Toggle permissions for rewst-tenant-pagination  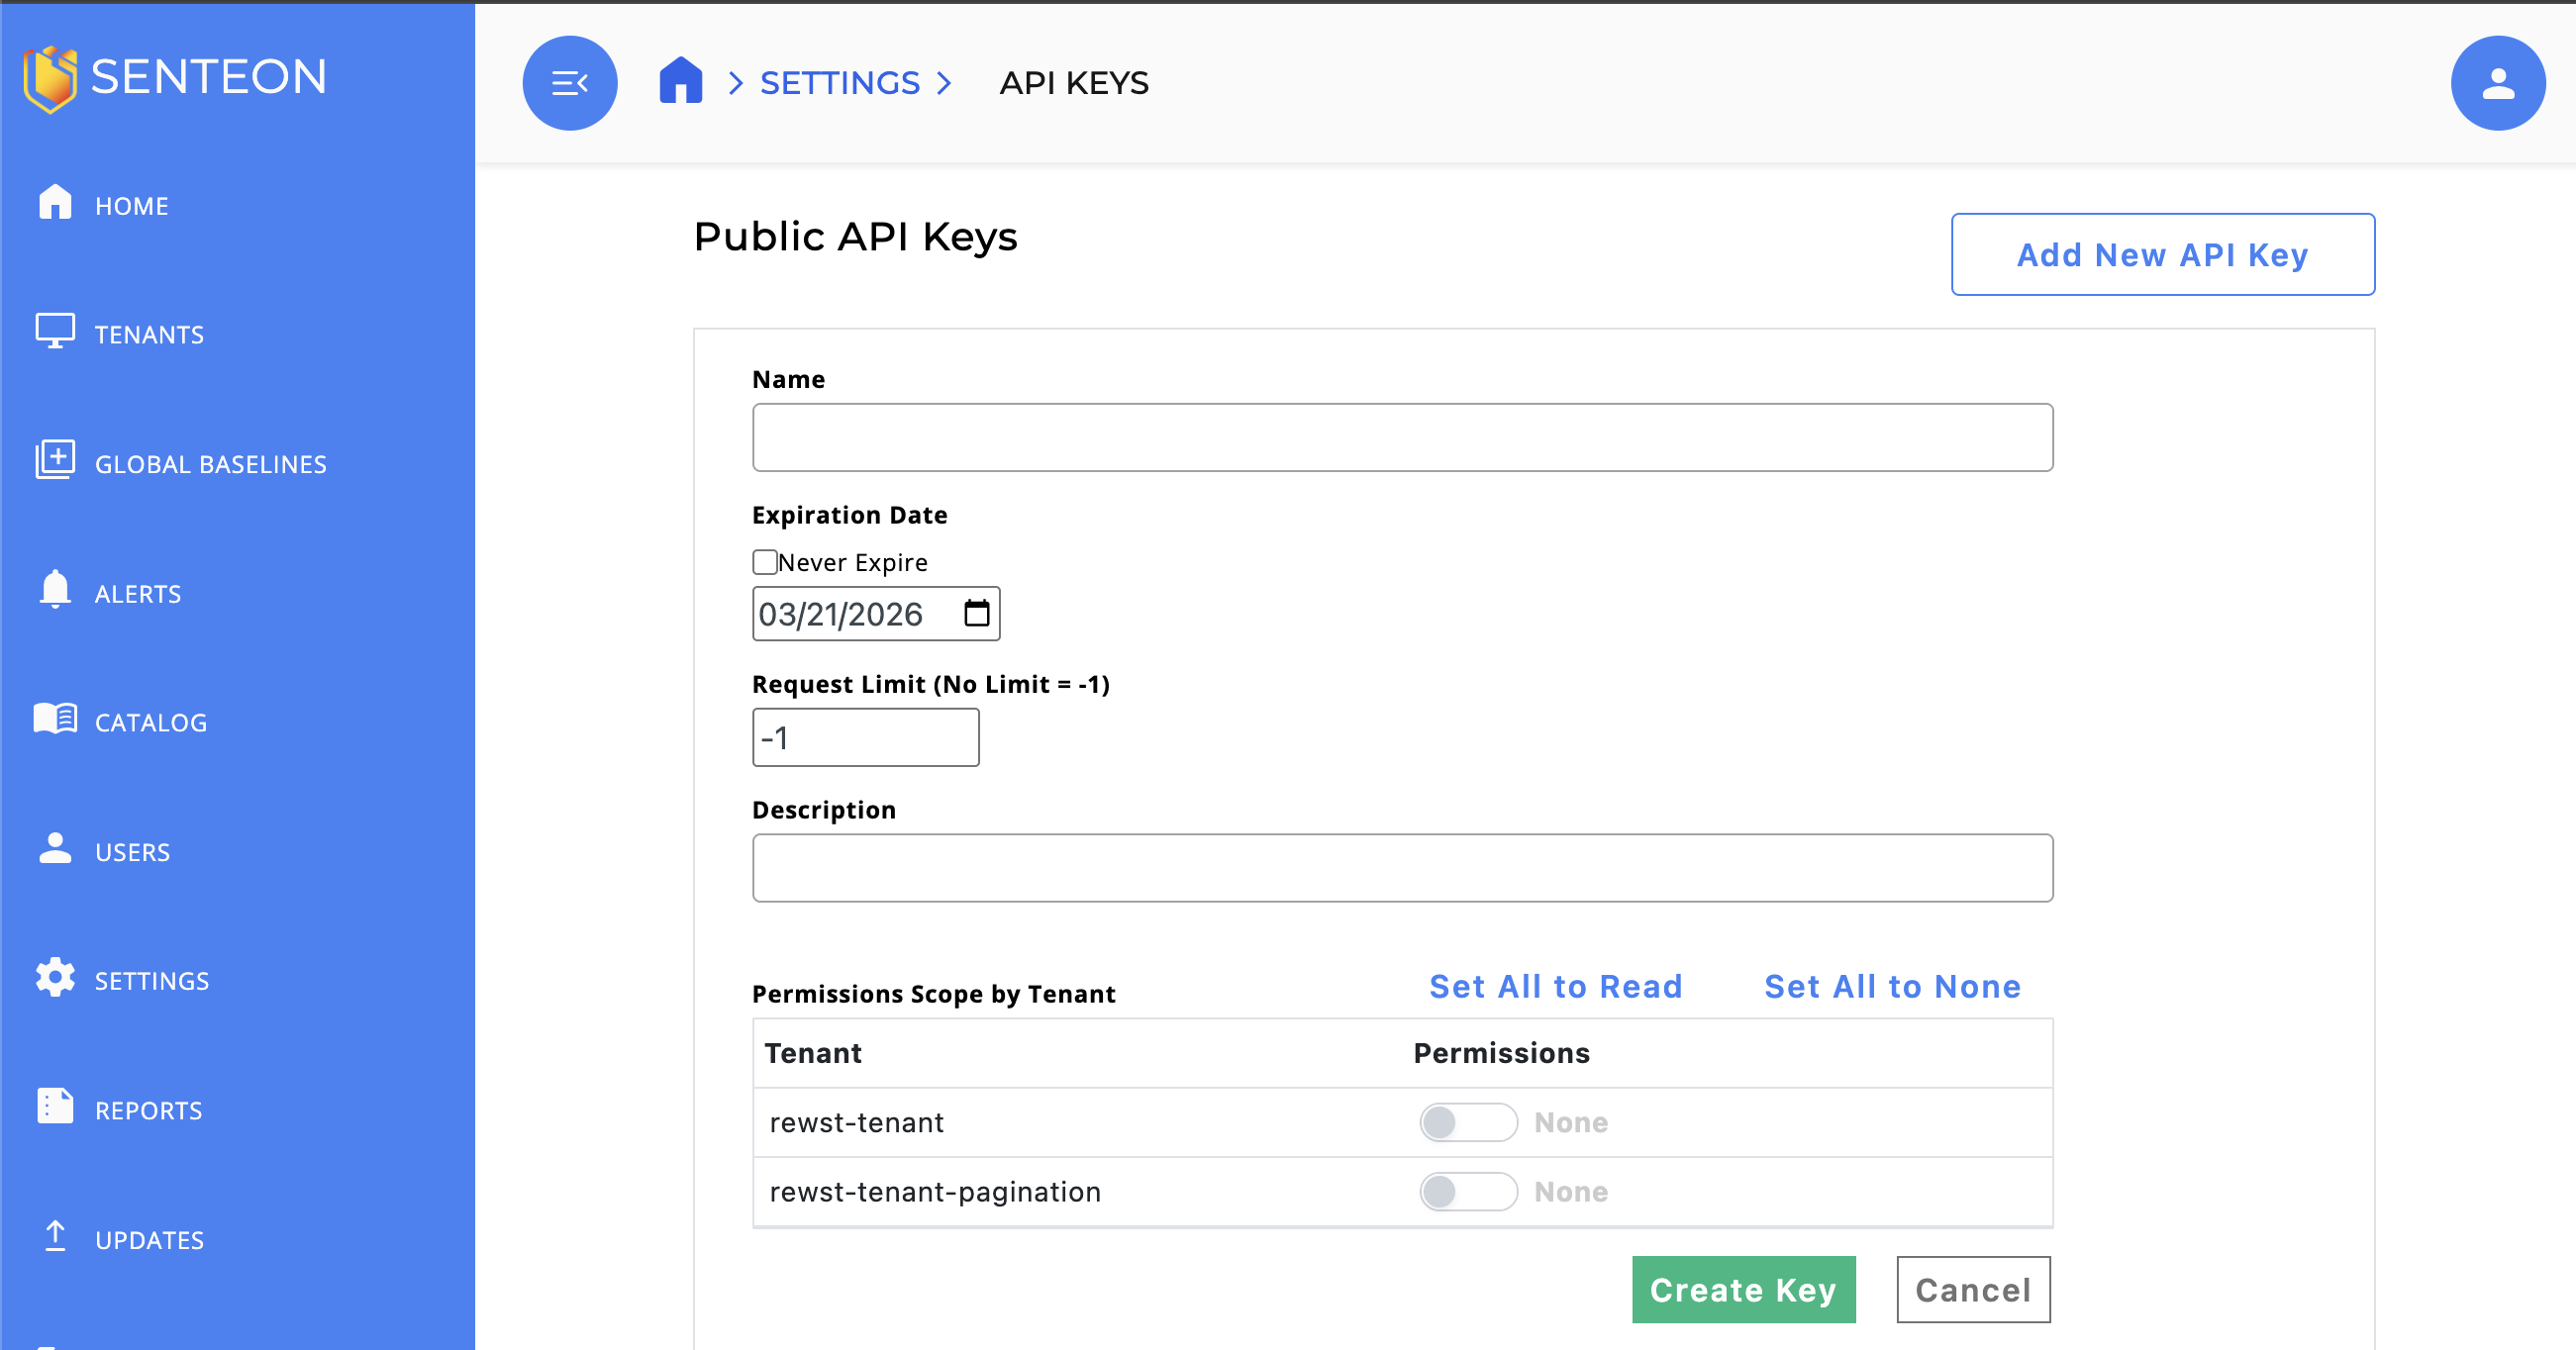click(1467, 1191)
